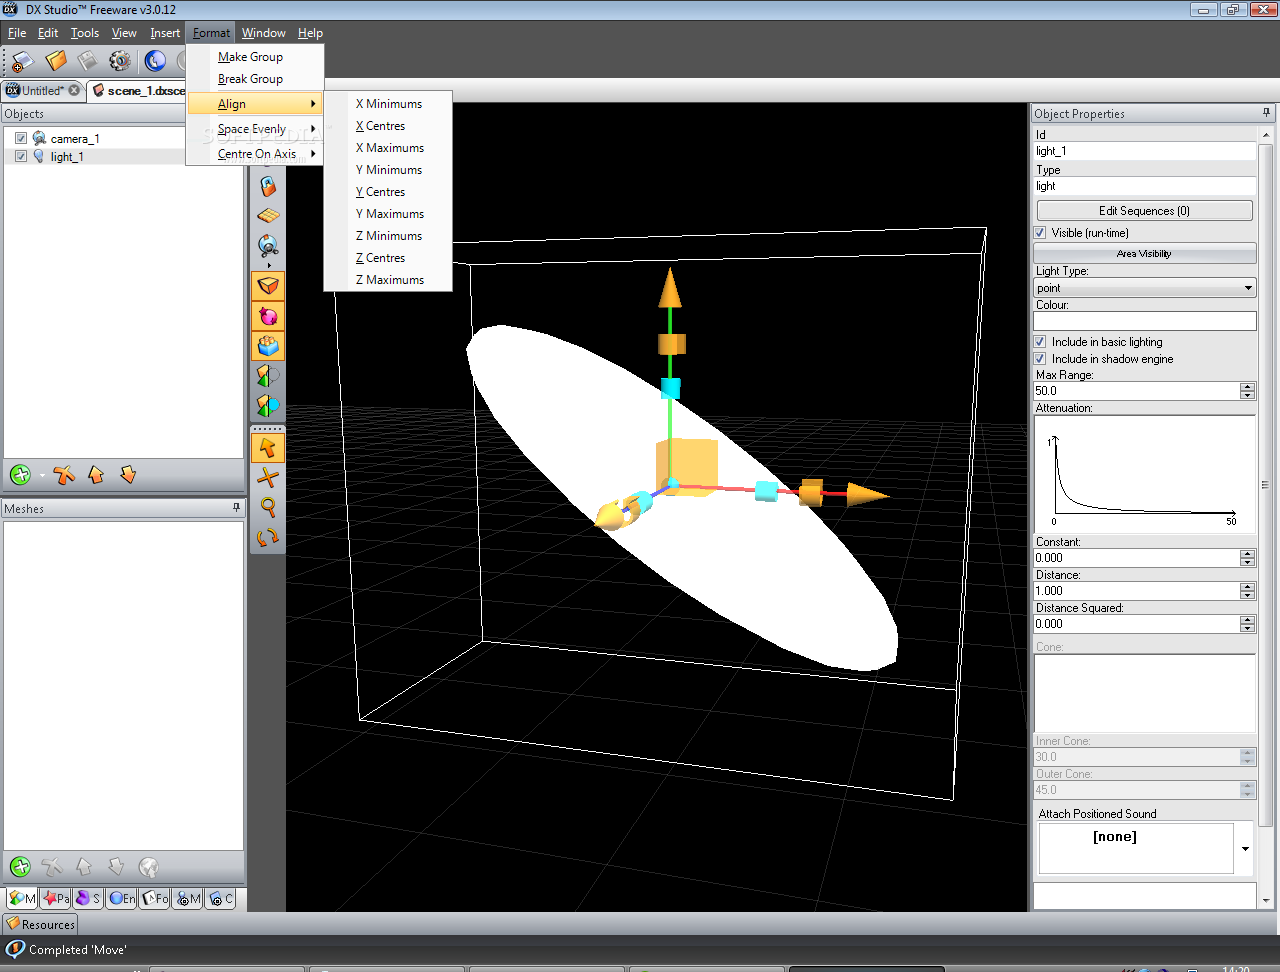Switch to the scene_1.dxscene tab
The height and width of the screenshot is (972, 1280).
(x=137, y=90)
